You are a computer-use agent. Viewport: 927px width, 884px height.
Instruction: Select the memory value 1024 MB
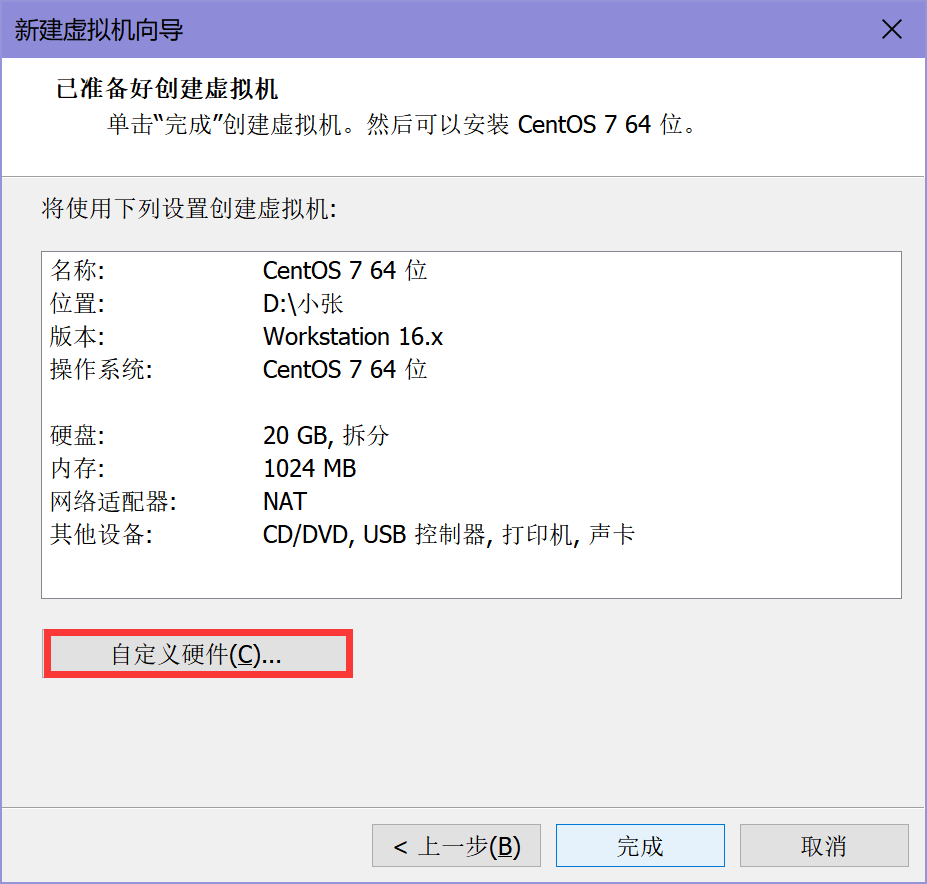click(x=310, y=468)
